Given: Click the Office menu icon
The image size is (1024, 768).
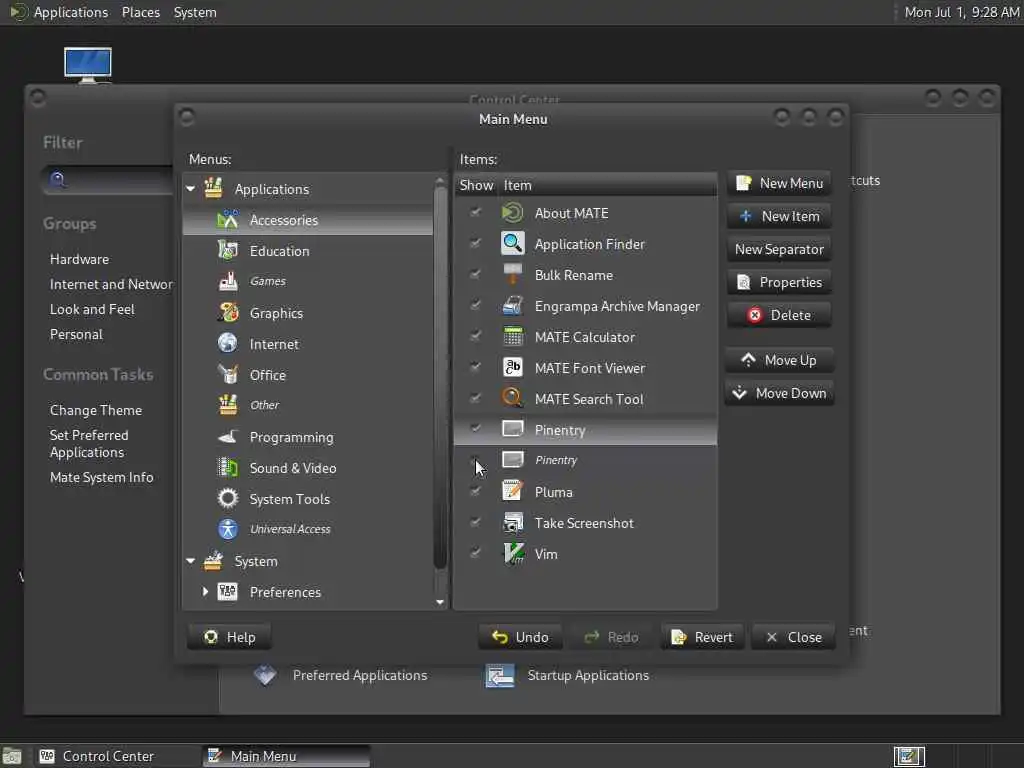Looking at the screenshot, I should 227,374.
